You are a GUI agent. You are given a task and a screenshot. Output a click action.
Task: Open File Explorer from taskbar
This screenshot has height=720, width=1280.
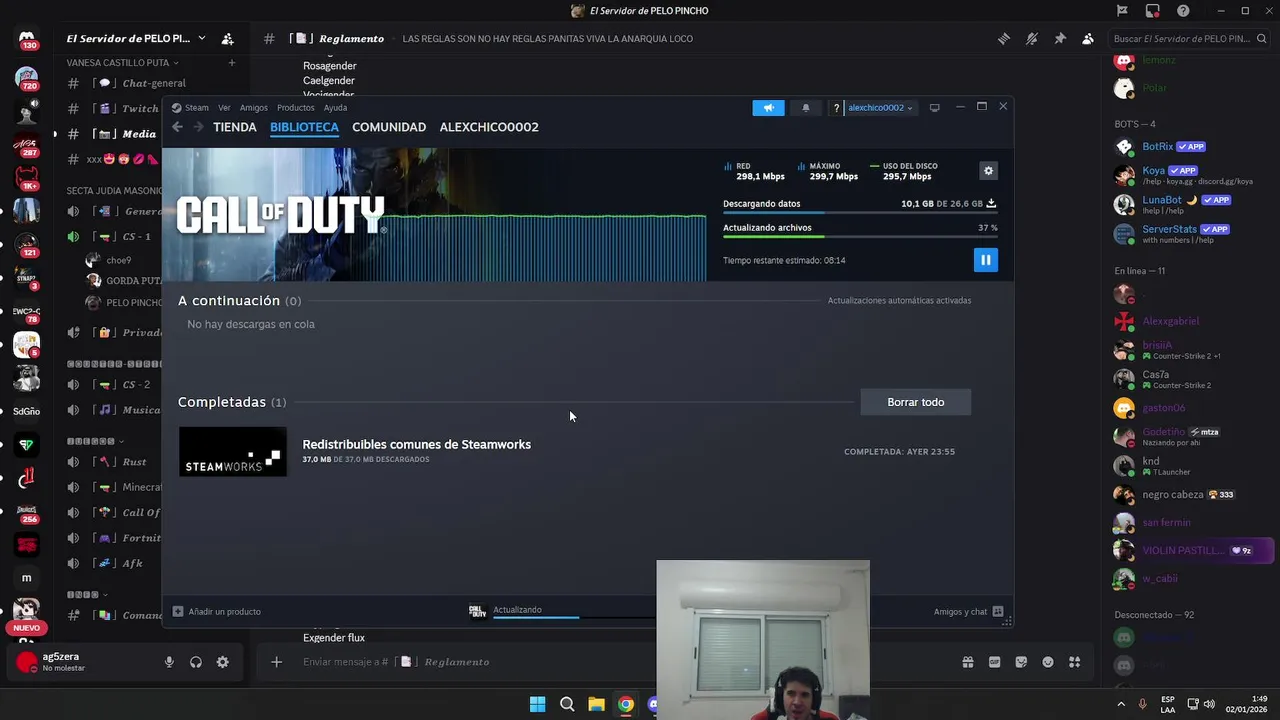click(x=596, y=704)
